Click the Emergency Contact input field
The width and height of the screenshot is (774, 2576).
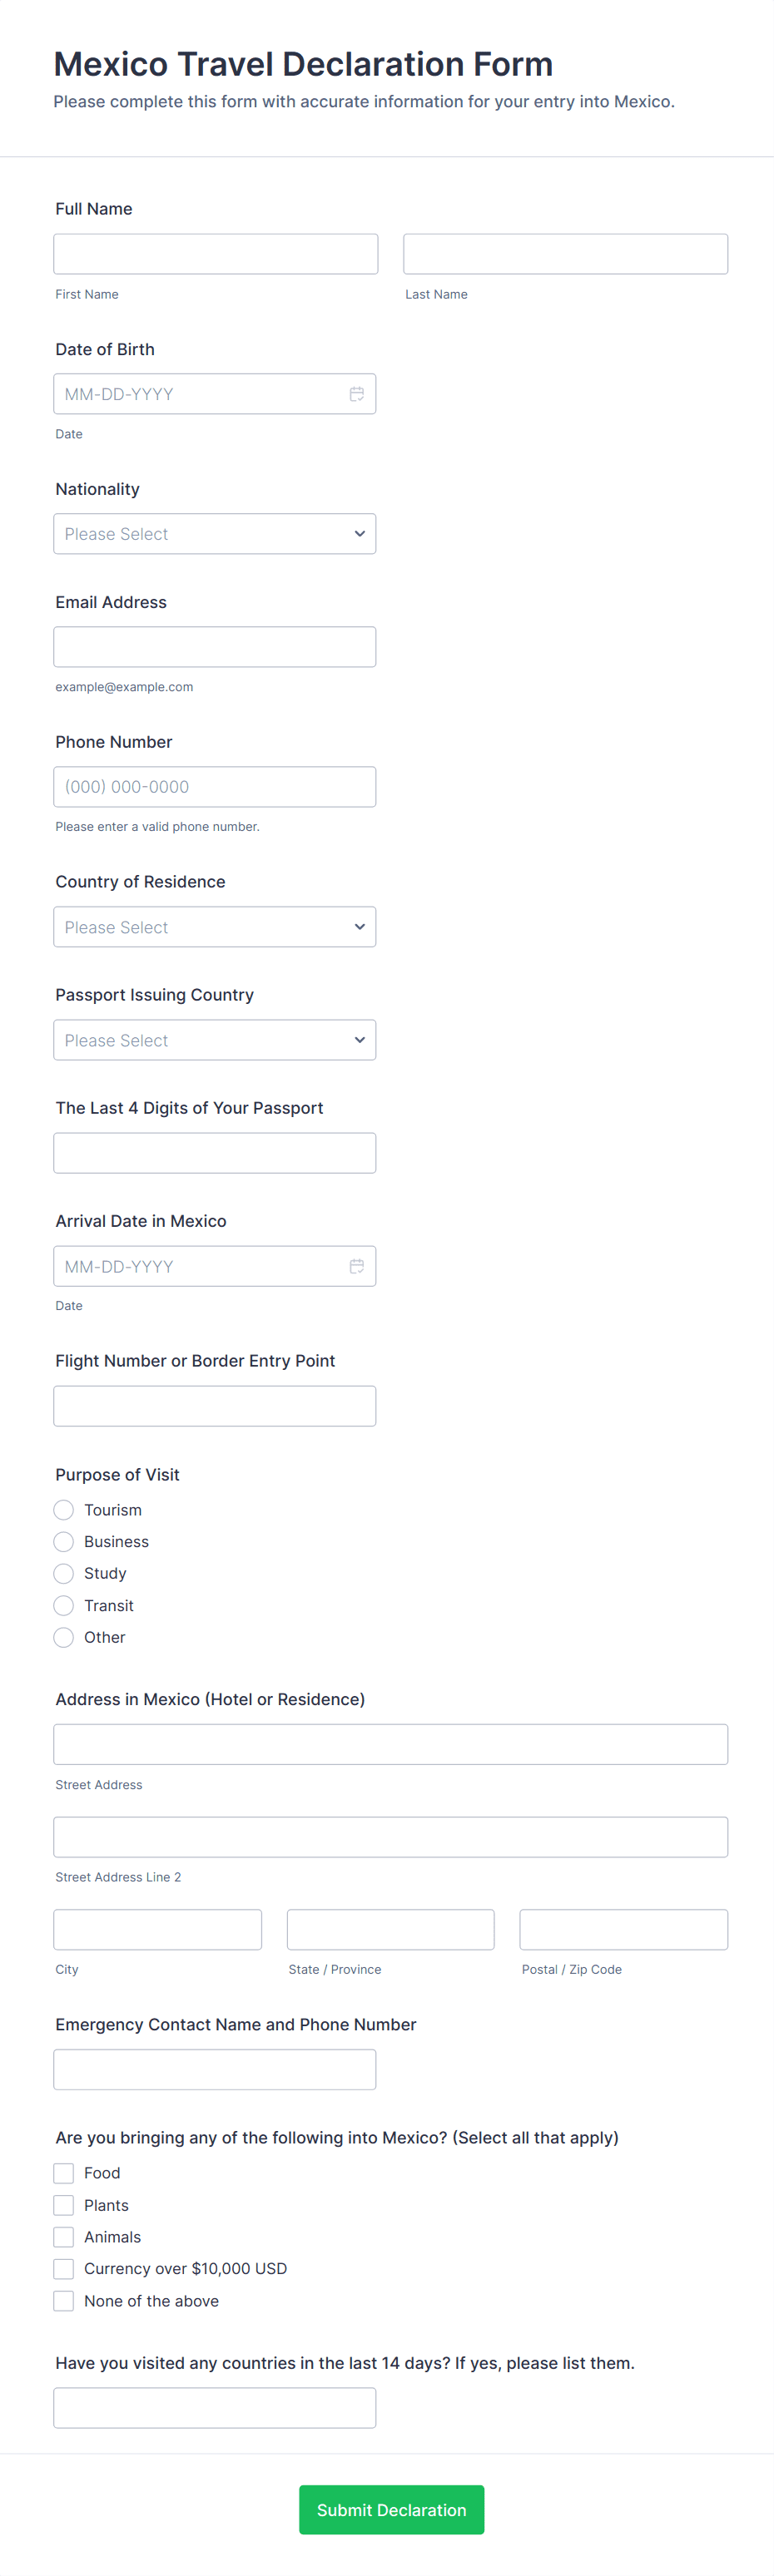215,2070
